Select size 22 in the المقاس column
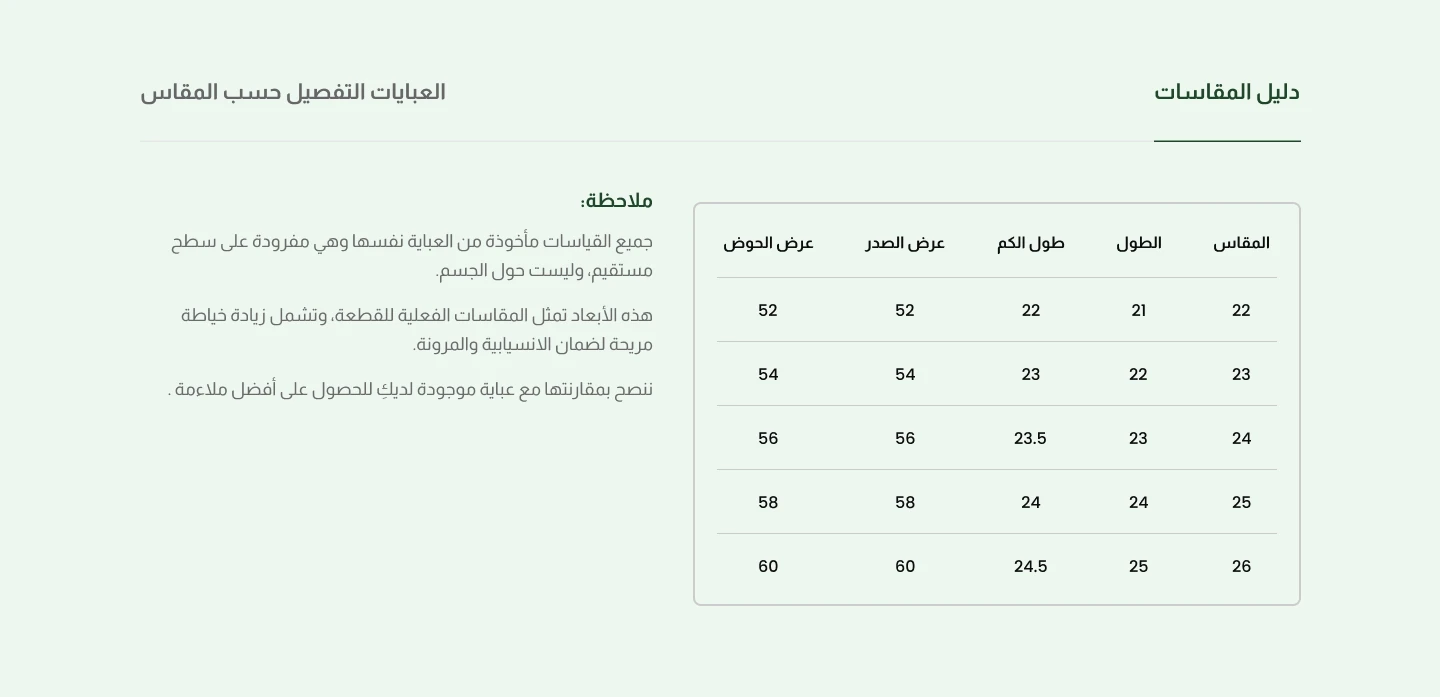 [1241, 311]
